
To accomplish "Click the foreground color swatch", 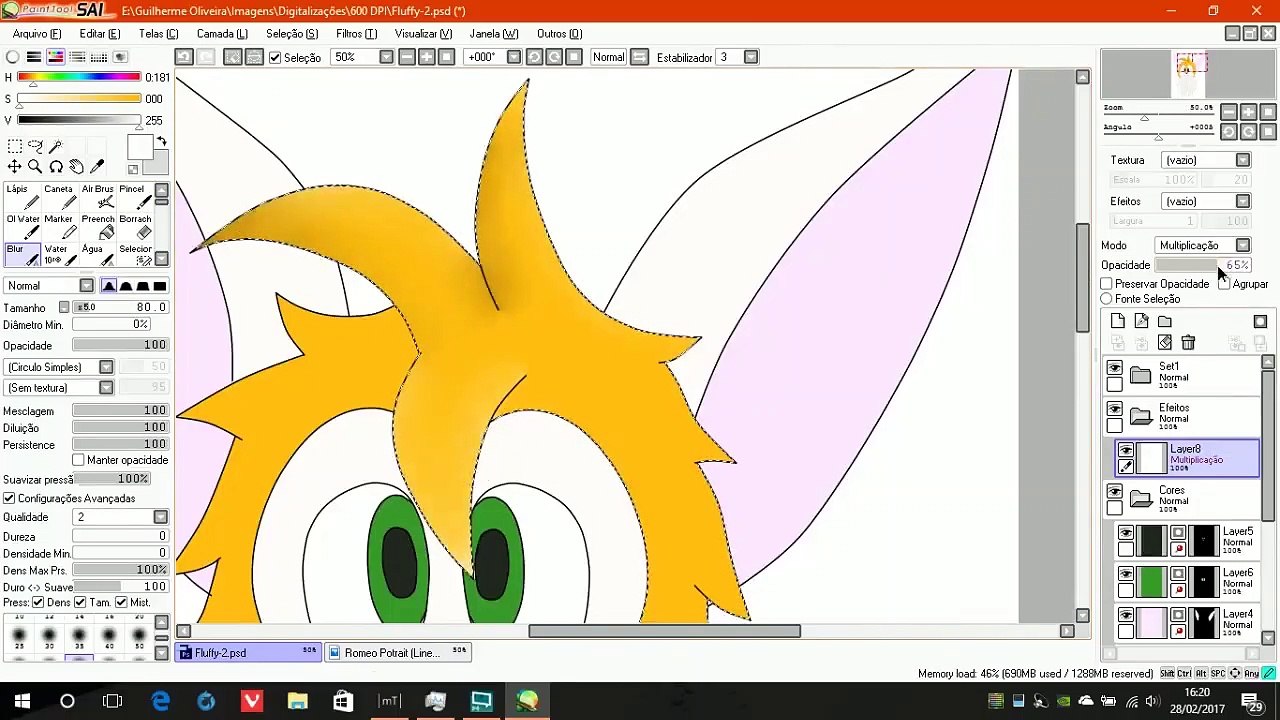I will point(139,147).
